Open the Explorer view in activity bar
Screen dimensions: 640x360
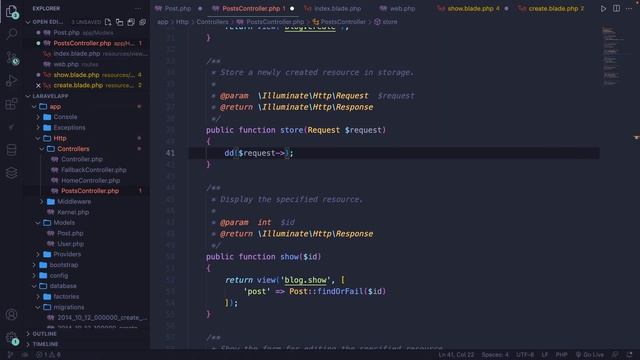(11, 11)
